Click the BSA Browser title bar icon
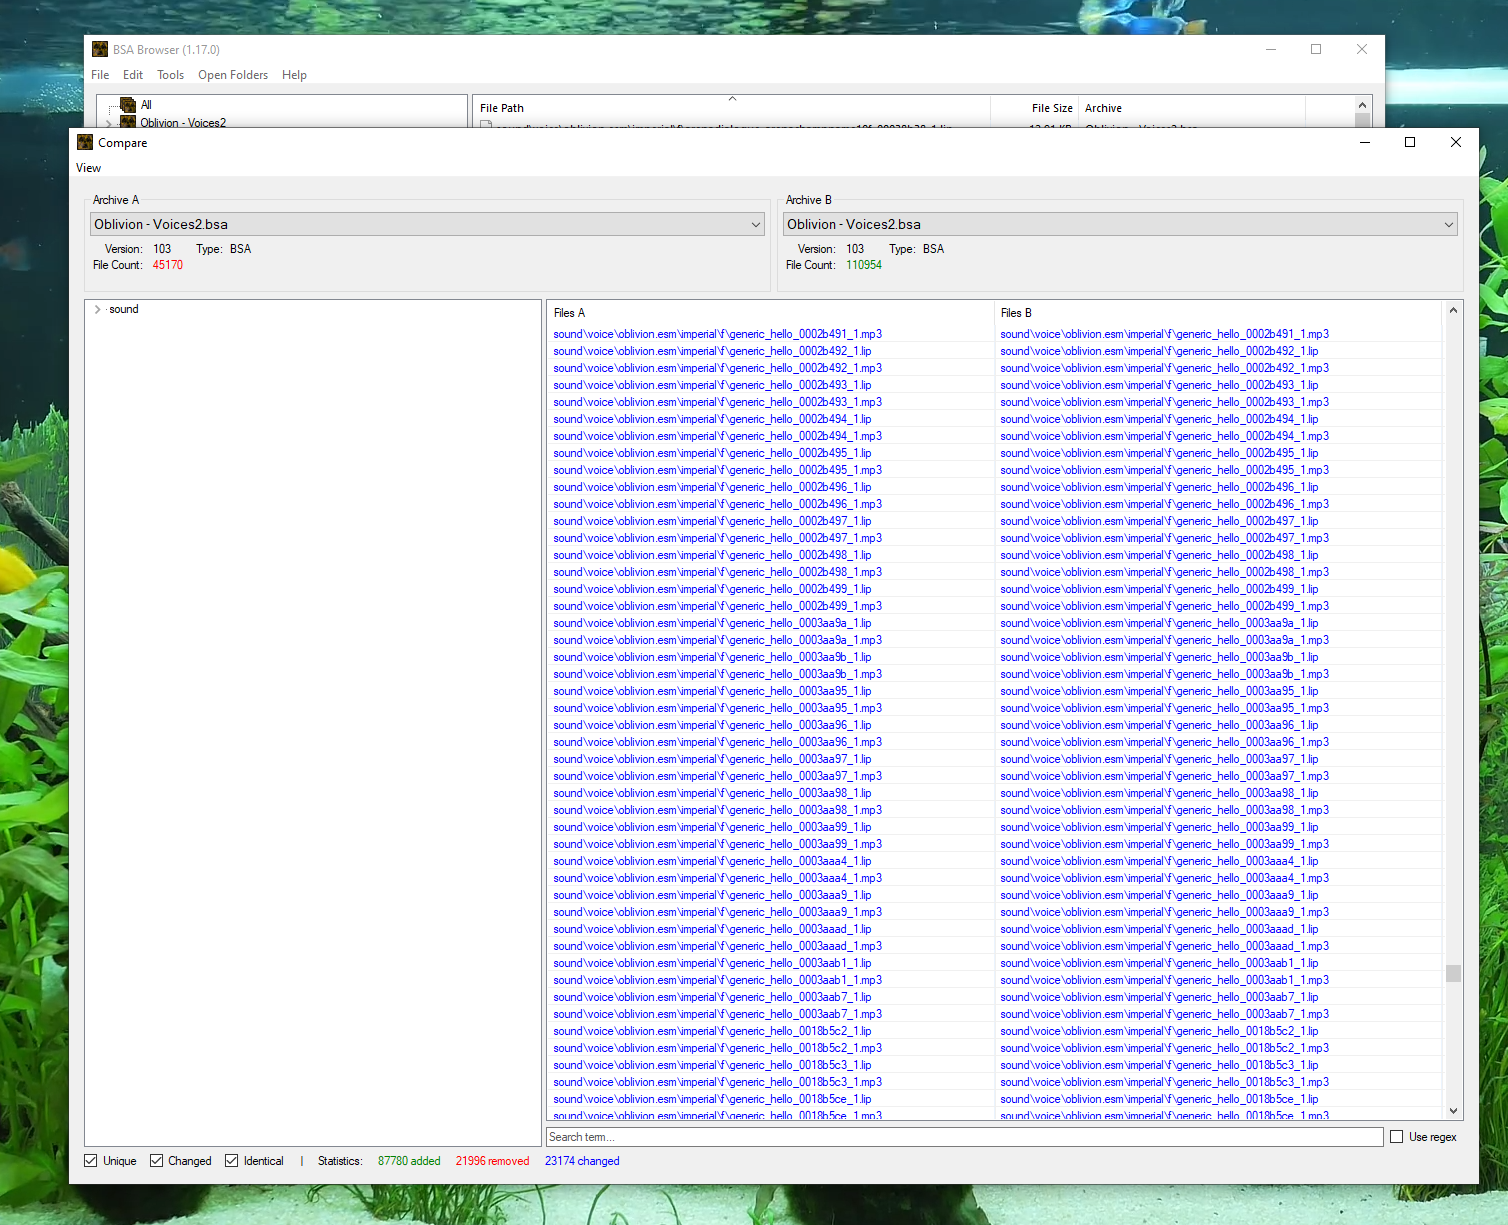This screenshot has height=1225, width=1508. pyautogui.click(x=100, y=49)
